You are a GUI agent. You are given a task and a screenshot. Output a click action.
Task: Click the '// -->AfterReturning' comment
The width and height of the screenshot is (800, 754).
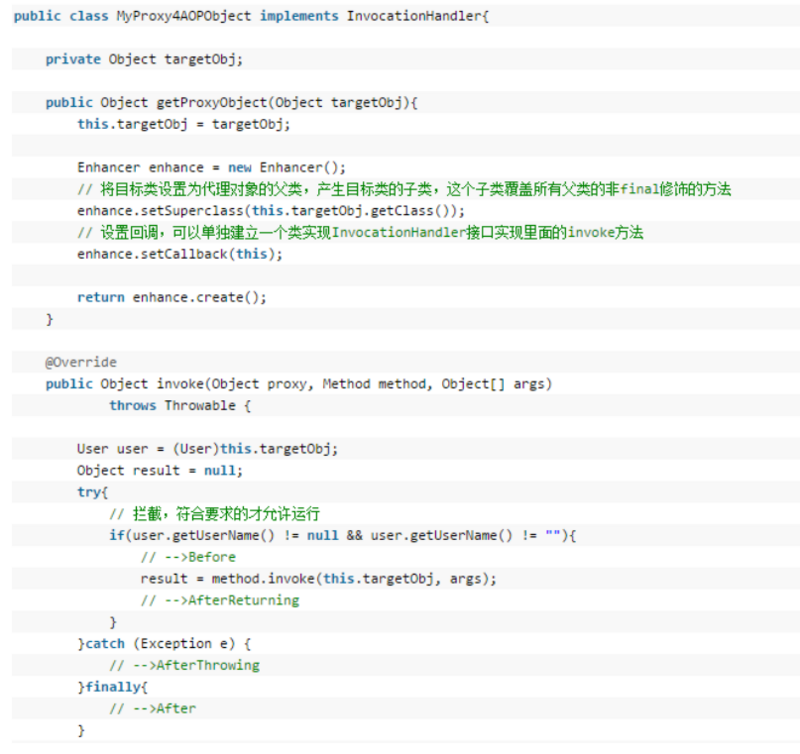coord(220,600)
